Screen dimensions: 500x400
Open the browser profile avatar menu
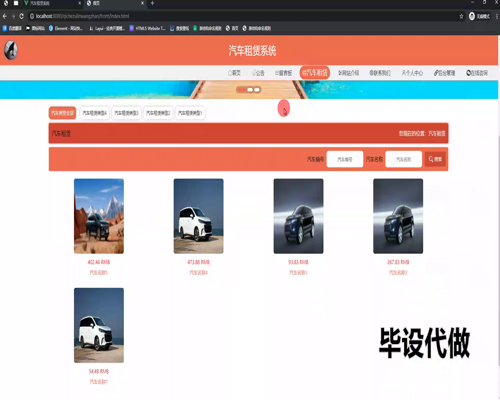click(472, 16)
